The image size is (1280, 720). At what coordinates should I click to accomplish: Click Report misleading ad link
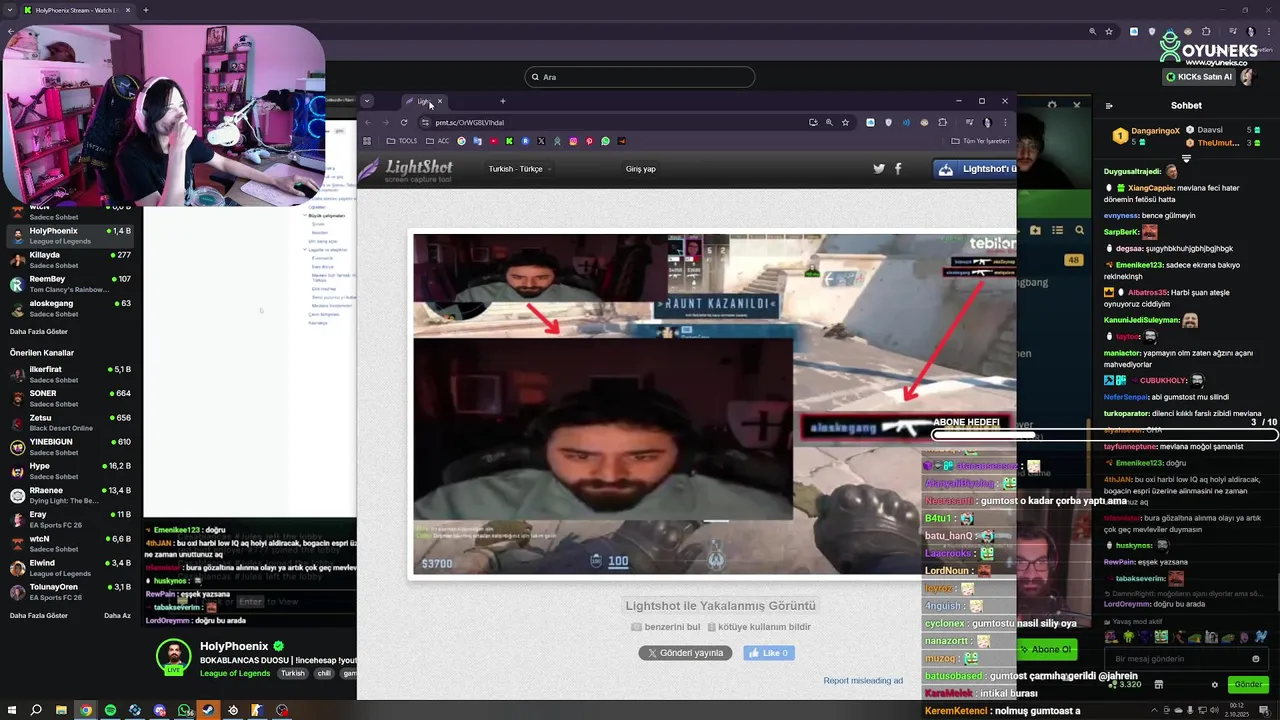point(863,681)
